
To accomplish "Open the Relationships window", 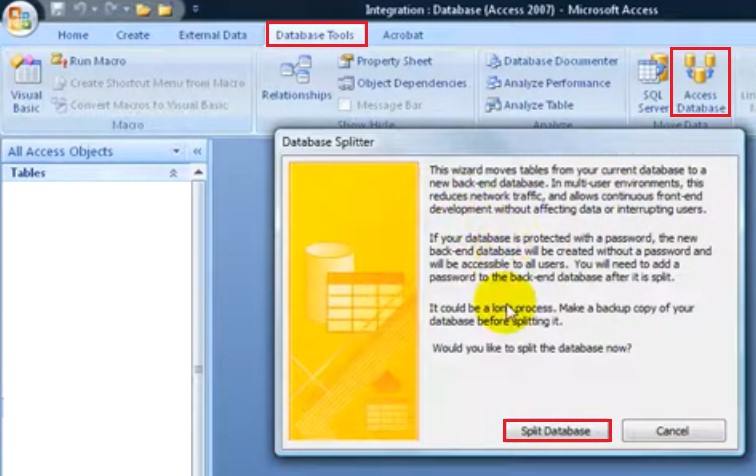I will [x=297, y=78].
